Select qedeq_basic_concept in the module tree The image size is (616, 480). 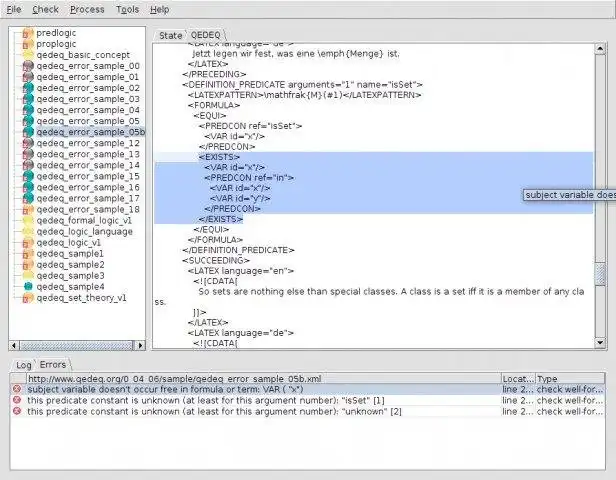[83, 55]
